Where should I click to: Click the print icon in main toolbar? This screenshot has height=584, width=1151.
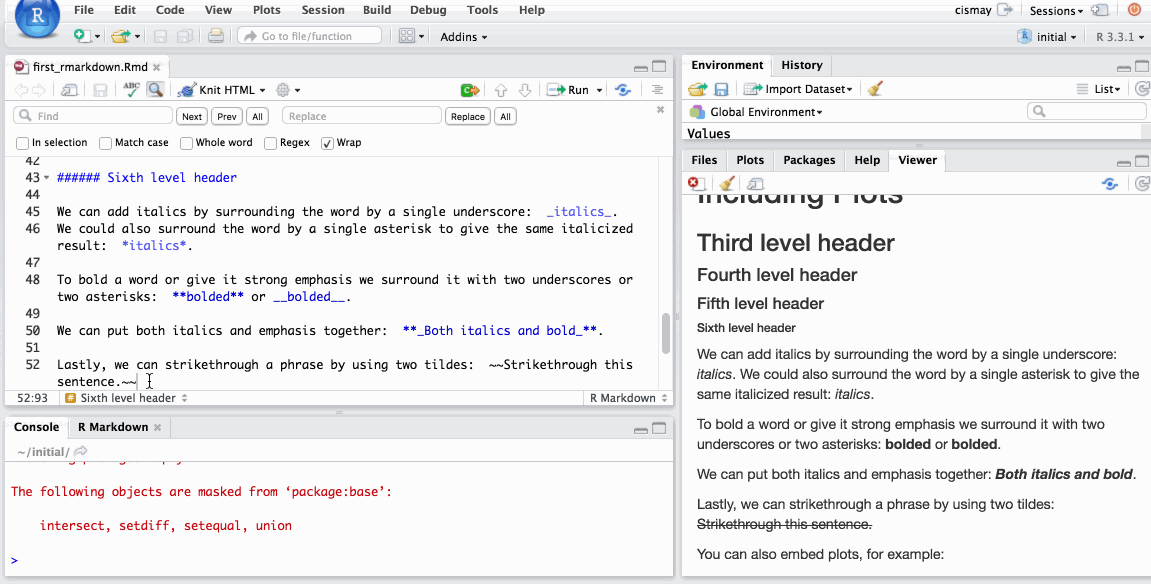coord(215,36)
